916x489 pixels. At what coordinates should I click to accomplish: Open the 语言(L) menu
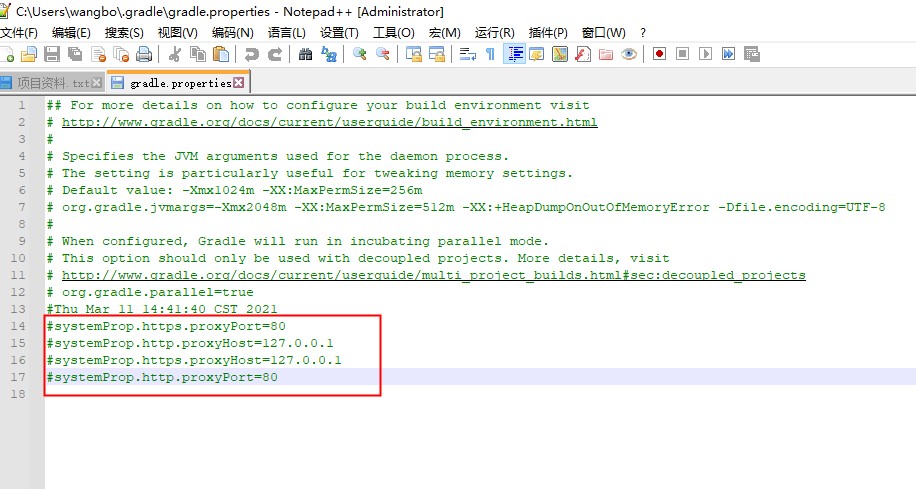coord(287,33)
